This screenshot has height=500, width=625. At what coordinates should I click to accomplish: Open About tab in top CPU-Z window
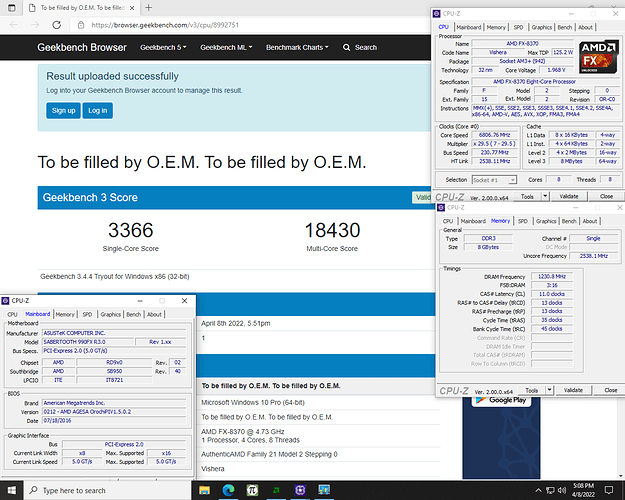click(585, 27)
